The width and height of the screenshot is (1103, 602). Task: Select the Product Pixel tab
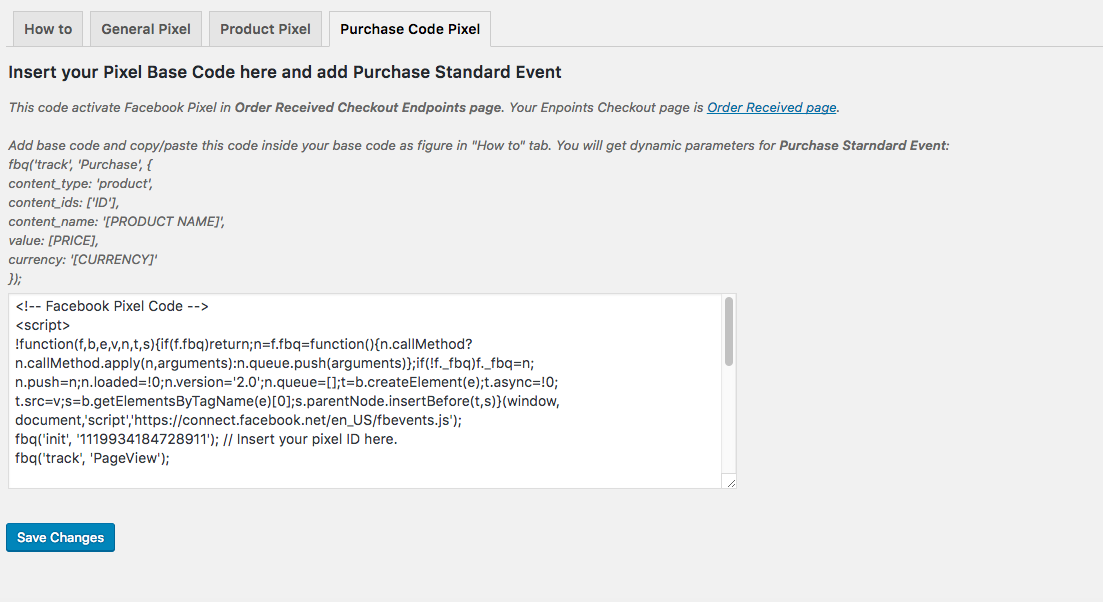pyautogui.click(x=265, y=29)
